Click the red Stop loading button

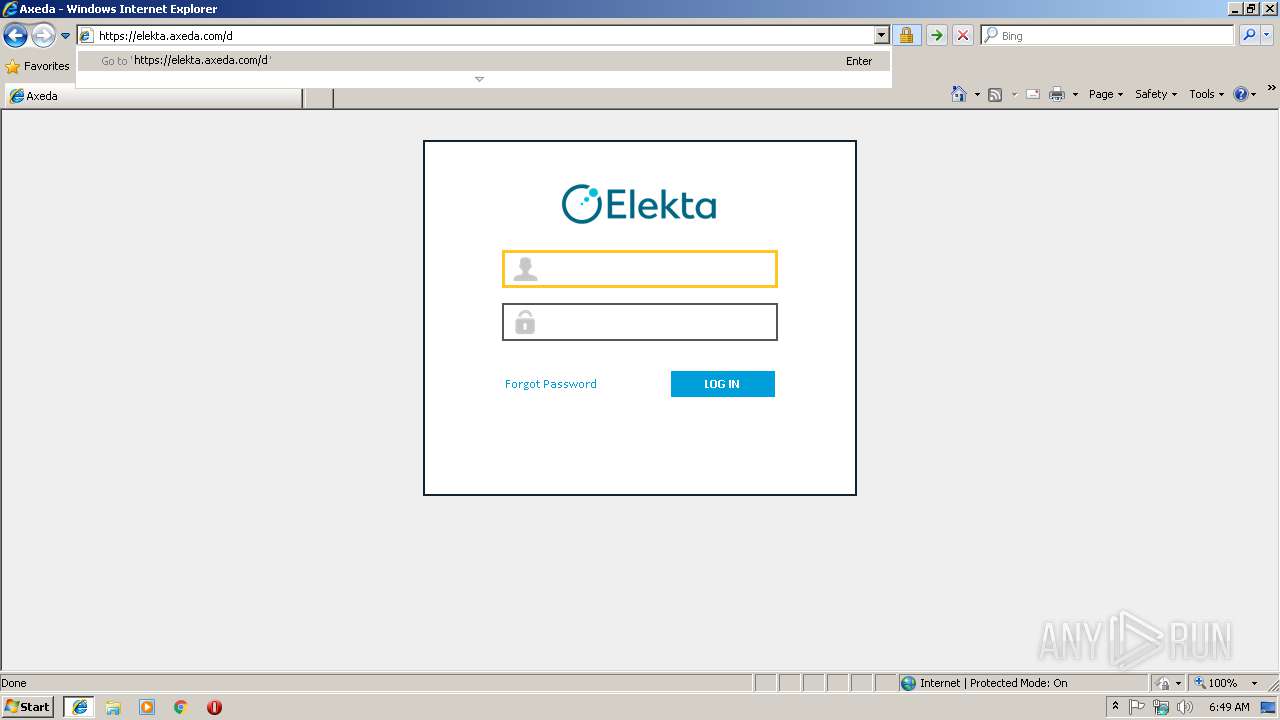pyautogui.click(x=962, y=36)
